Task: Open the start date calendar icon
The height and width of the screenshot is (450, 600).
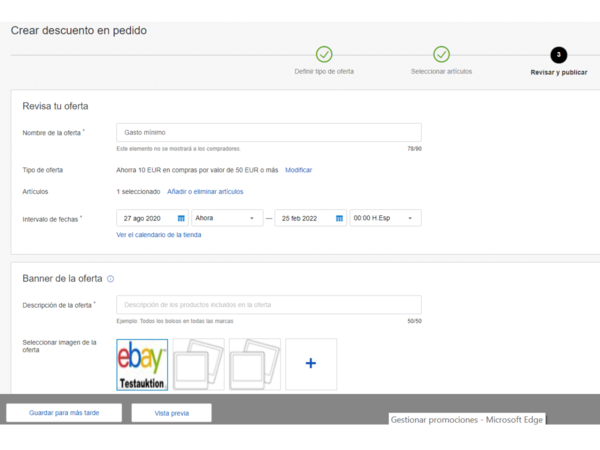Action: (x=181, y=218)
